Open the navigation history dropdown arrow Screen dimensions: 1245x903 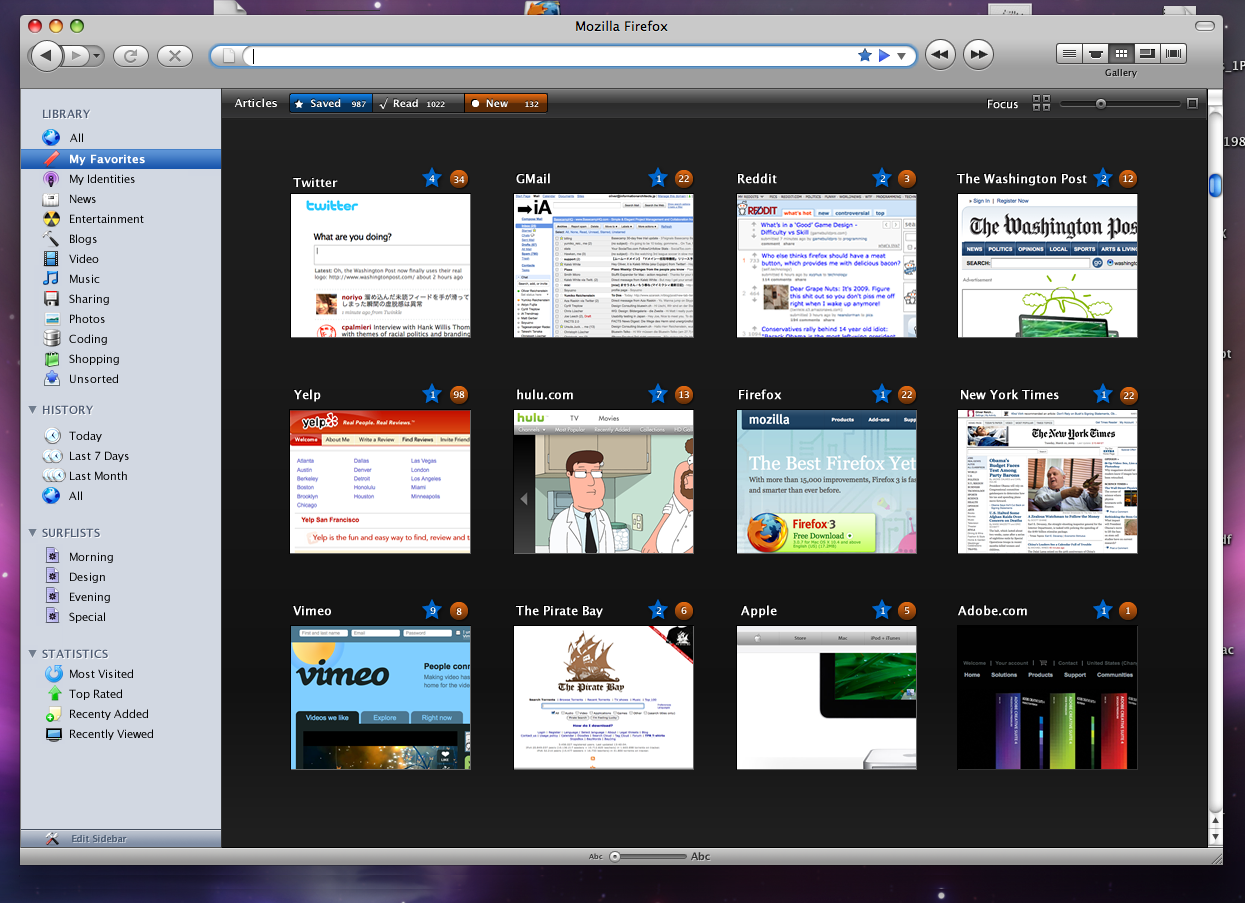pyautogui.click(x=97, y=56)
